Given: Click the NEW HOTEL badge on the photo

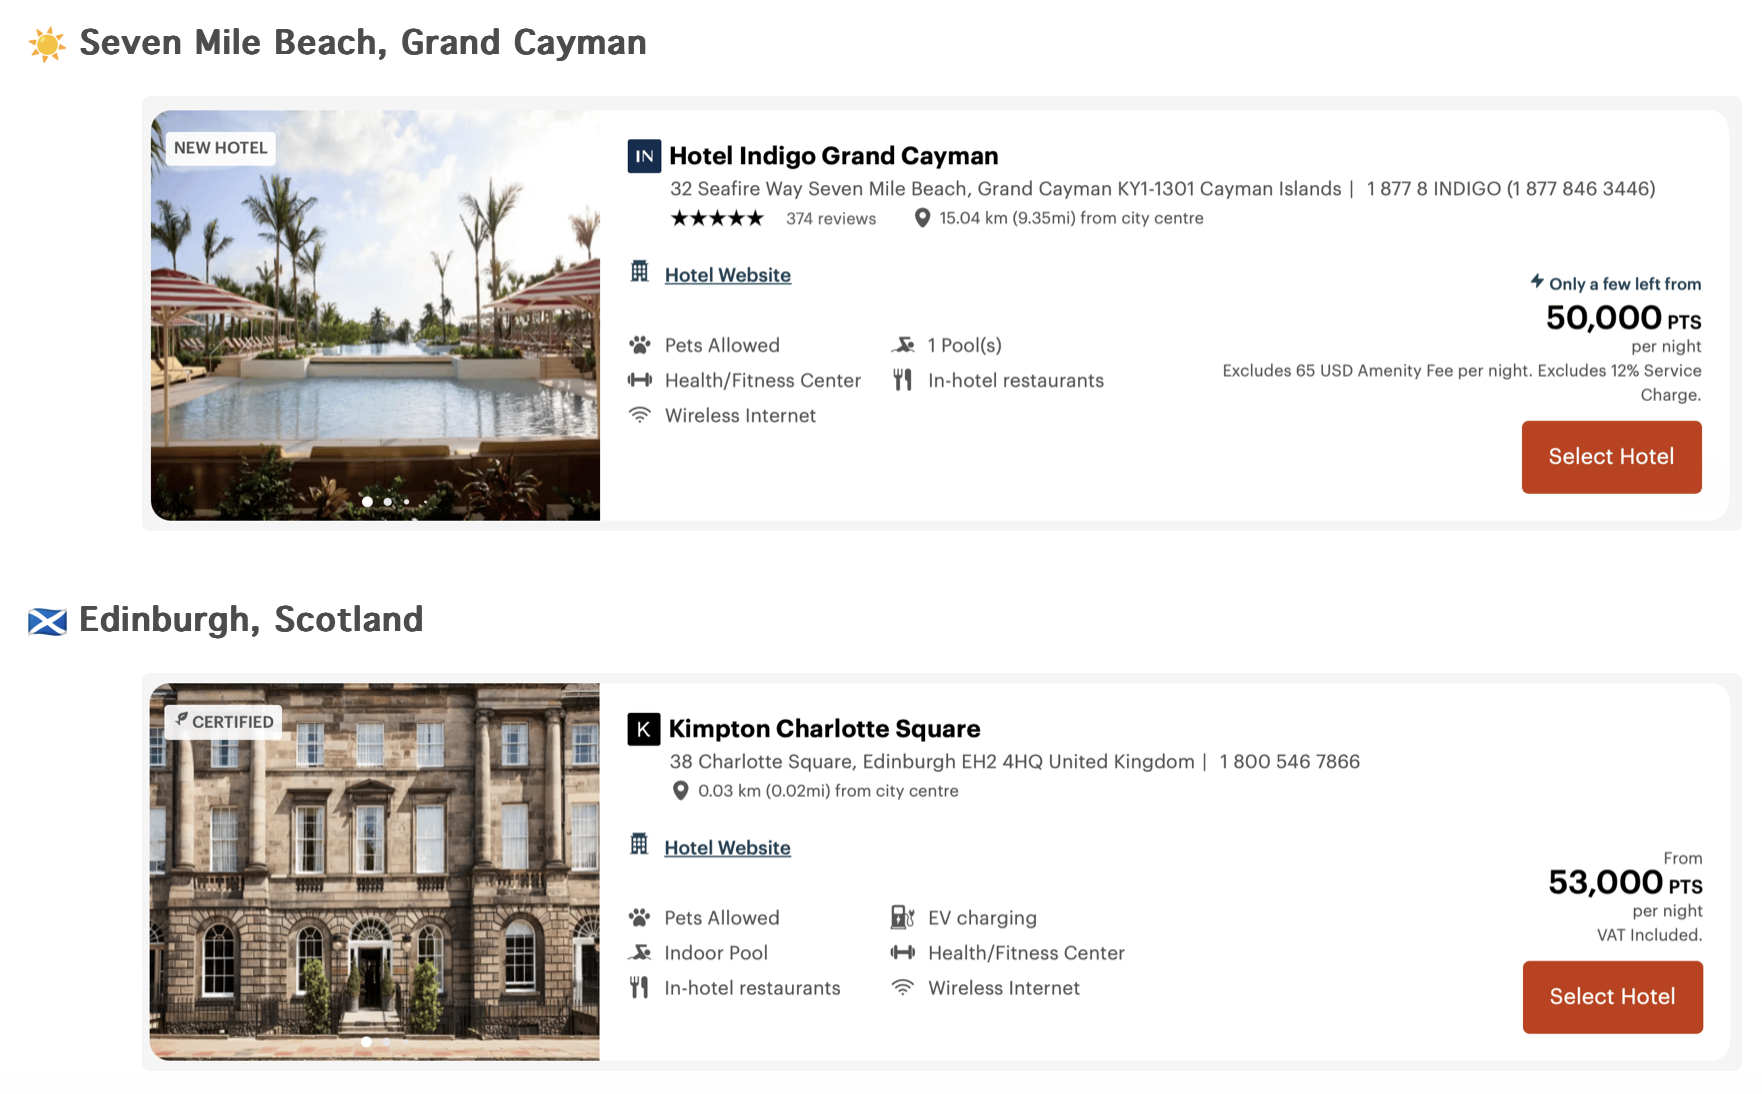Looking at the screenshot, I should (221, 148).
